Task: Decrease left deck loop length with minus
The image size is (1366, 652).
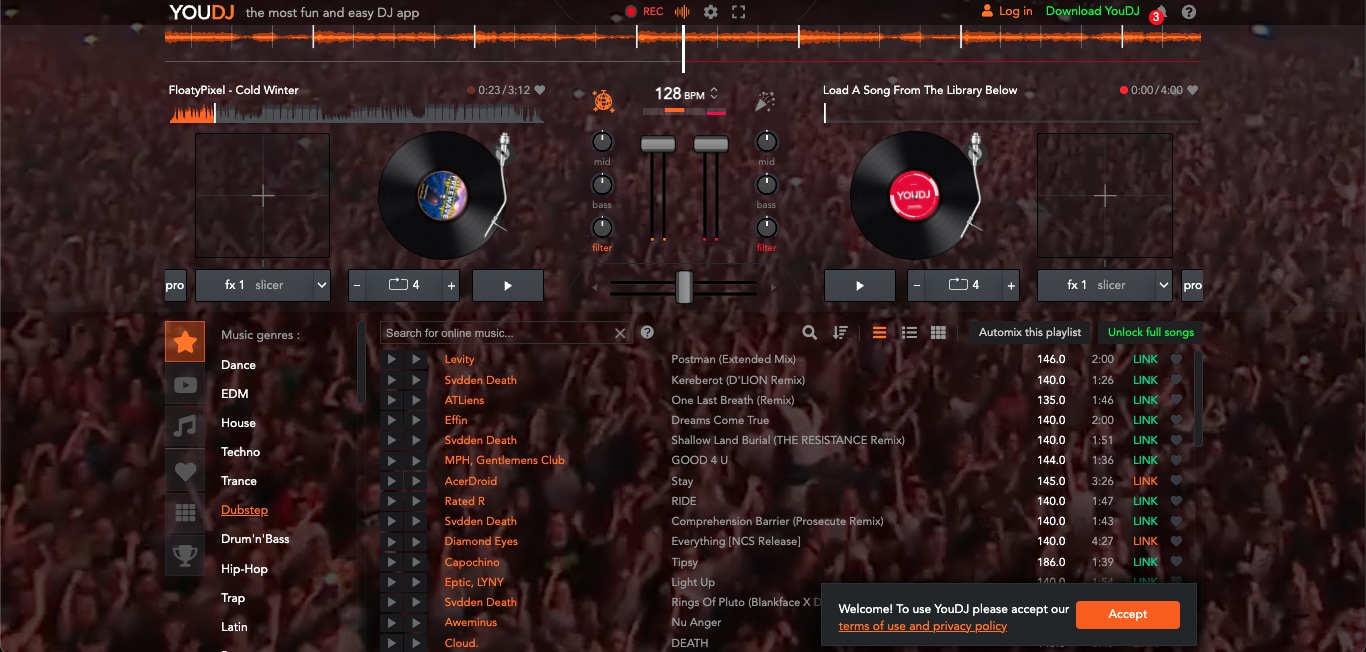Action: [x=357, y=285]
